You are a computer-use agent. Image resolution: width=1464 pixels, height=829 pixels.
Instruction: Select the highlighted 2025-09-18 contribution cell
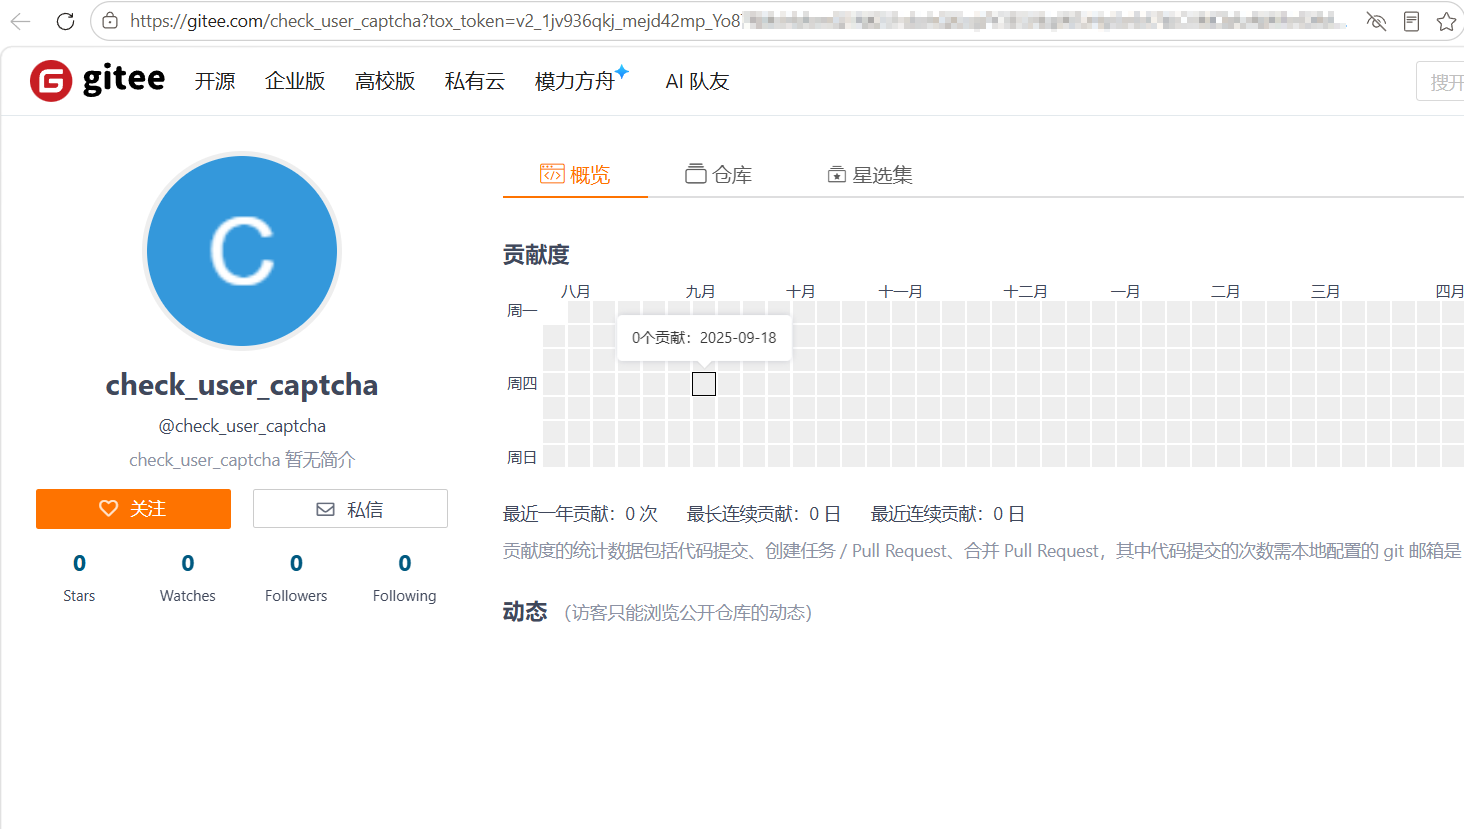(x=704, y=384)
